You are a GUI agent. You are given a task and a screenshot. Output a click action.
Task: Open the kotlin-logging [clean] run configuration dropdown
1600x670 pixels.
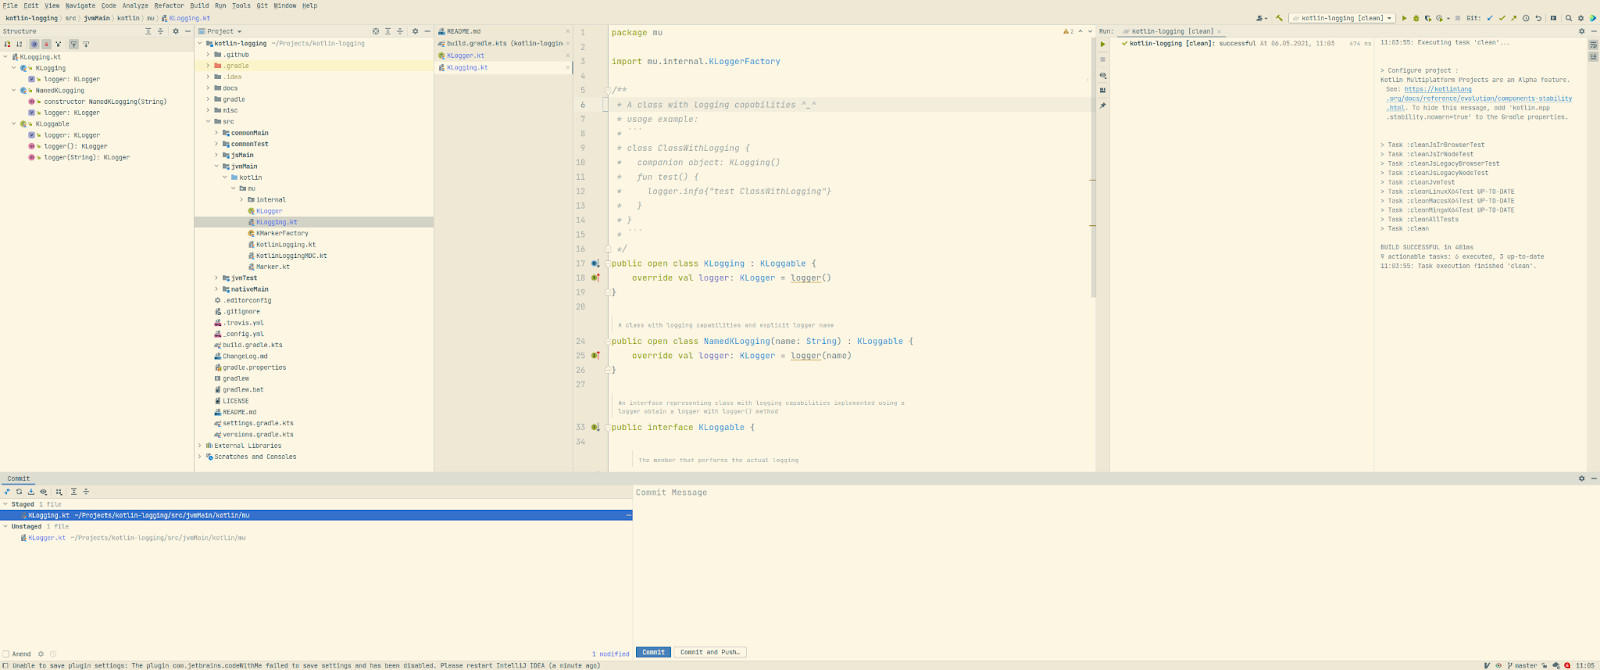pos(1343,18)
